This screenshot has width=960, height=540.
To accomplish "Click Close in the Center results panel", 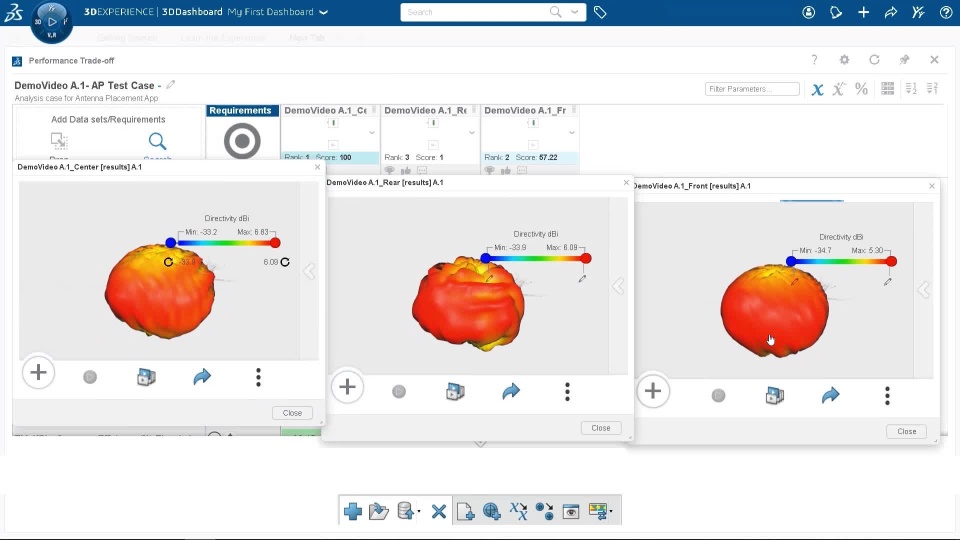I will click(292, 413).
